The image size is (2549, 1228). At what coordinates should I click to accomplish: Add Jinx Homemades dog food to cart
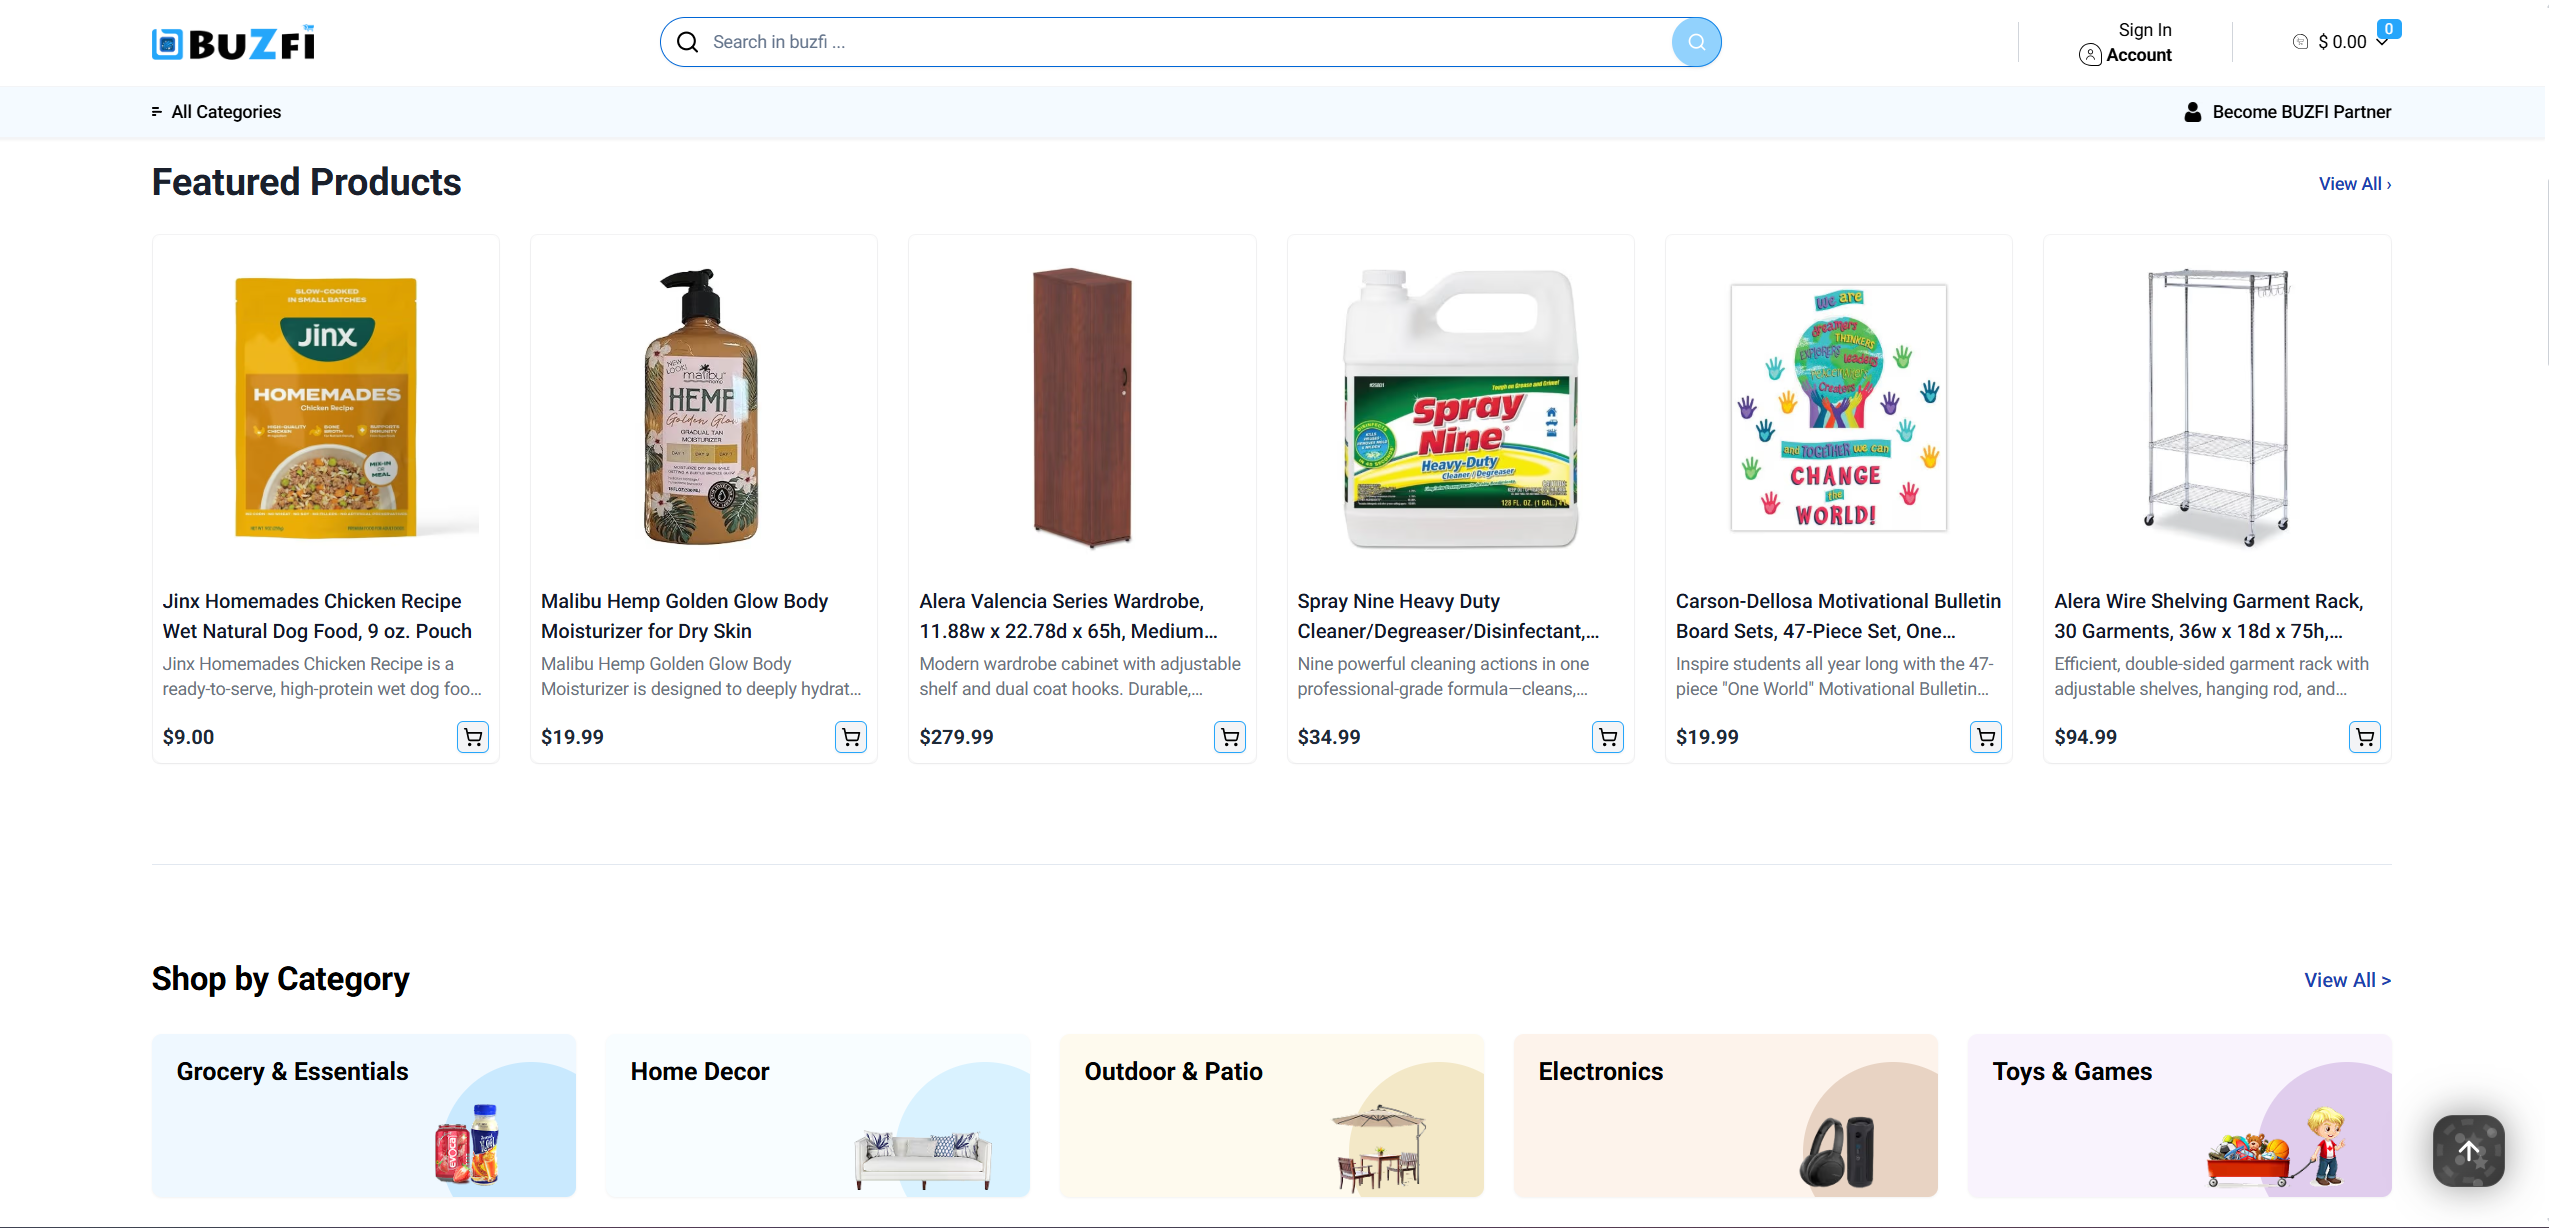click(x=473, y=737)
